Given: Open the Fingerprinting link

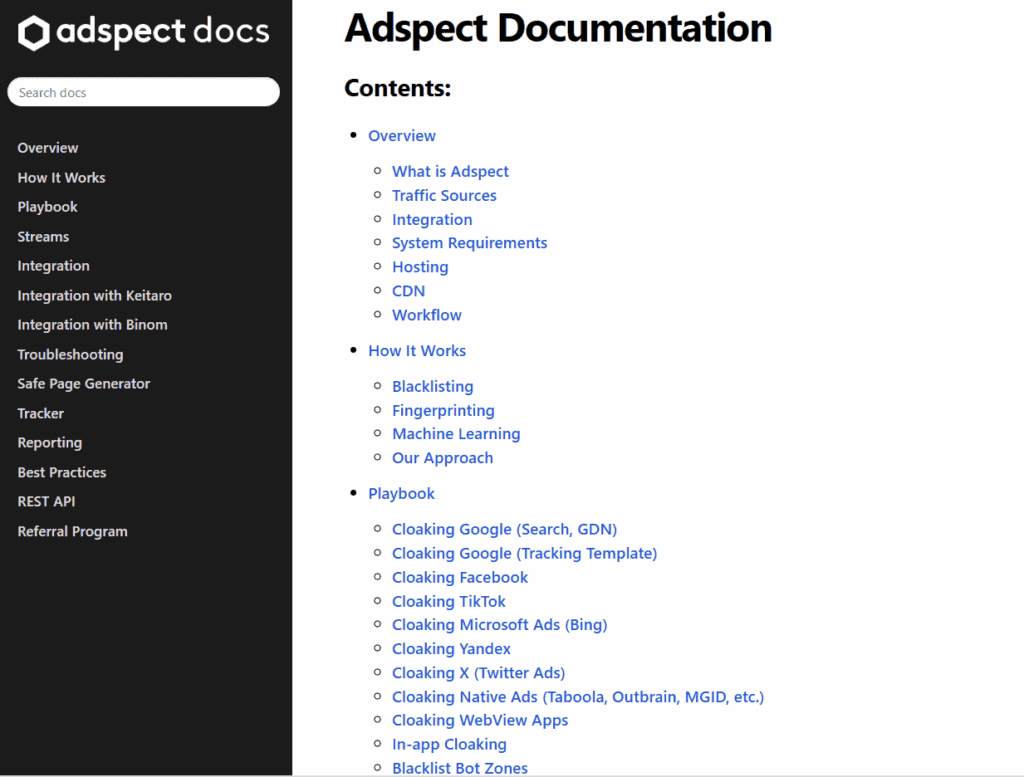Looking at the screenshot, I should 443,411.
